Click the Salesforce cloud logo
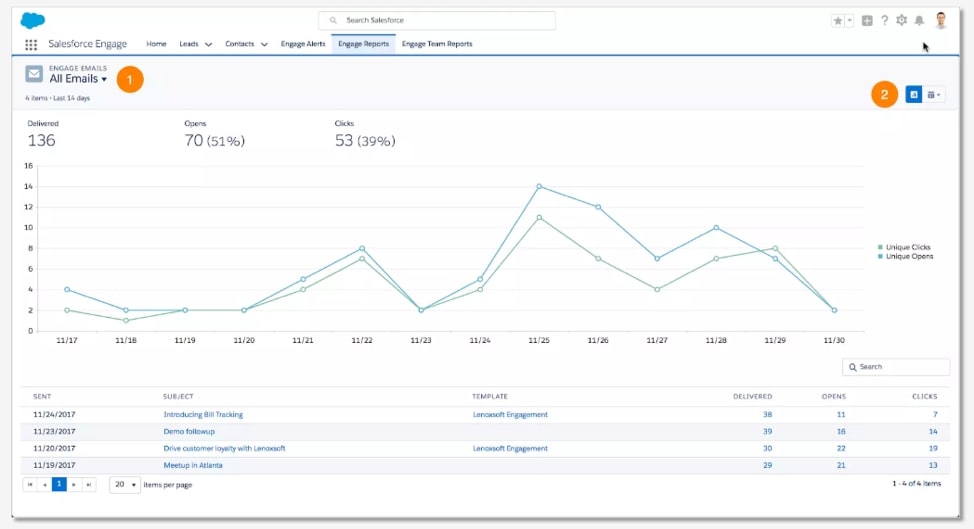 tap(32, 20)
